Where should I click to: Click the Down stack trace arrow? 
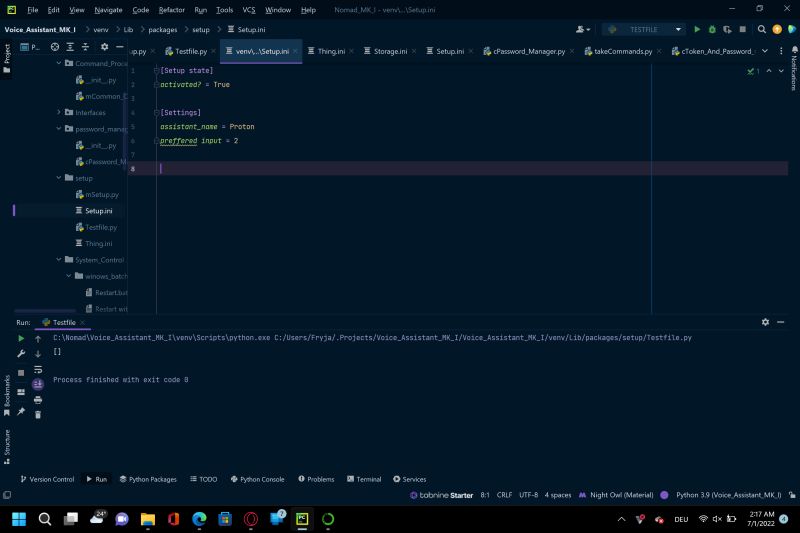click(38, 353)
